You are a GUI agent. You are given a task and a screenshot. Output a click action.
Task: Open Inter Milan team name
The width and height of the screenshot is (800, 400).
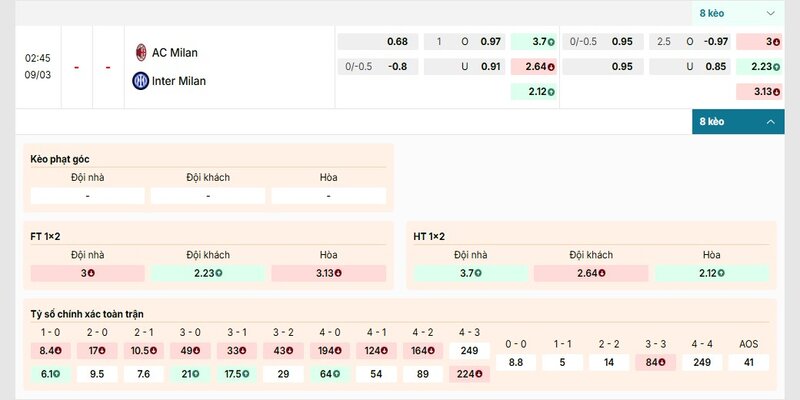[179, 81]
